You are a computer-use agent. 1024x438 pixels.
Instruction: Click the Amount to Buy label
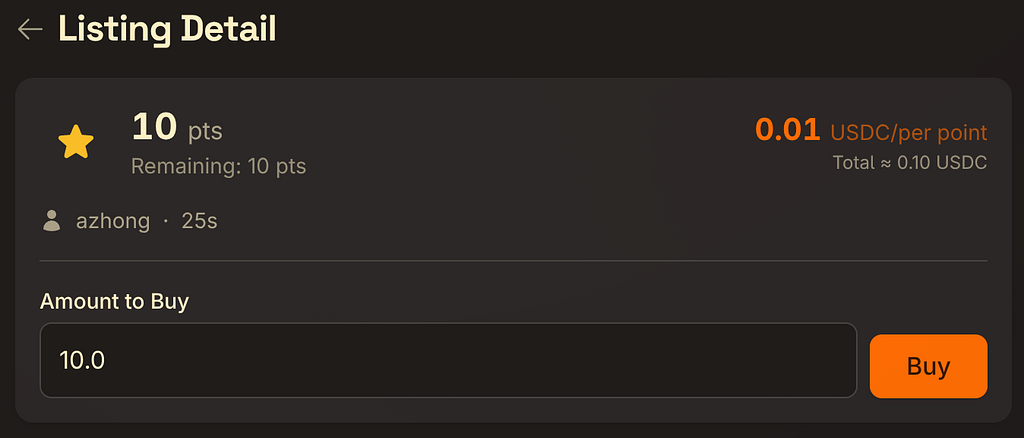point(114,301)
